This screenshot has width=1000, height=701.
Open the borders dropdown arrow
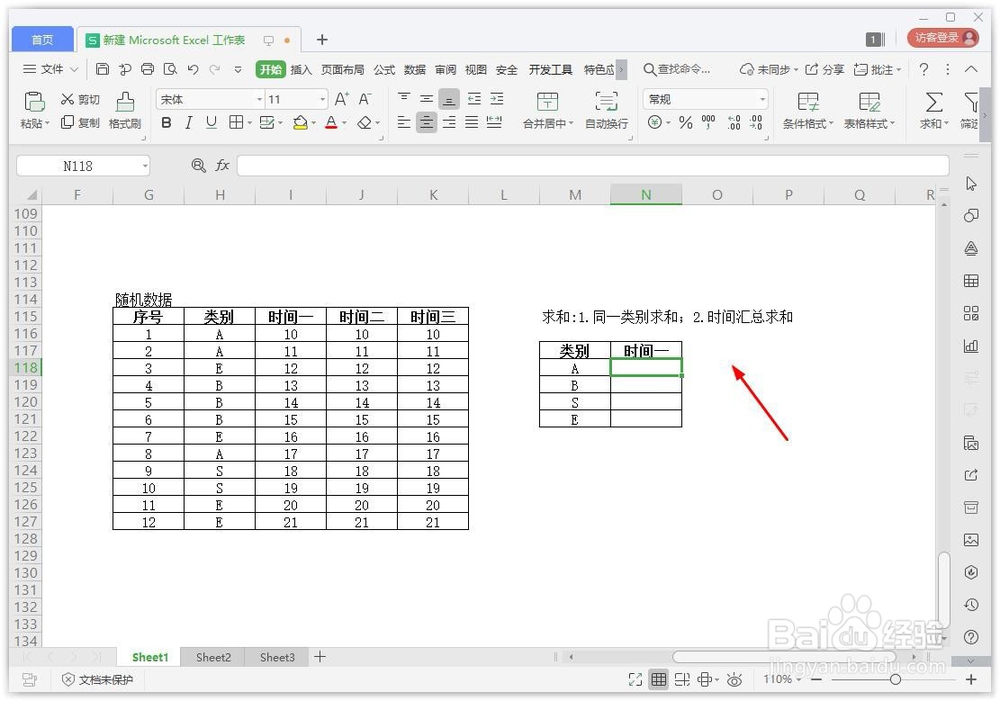250,123
